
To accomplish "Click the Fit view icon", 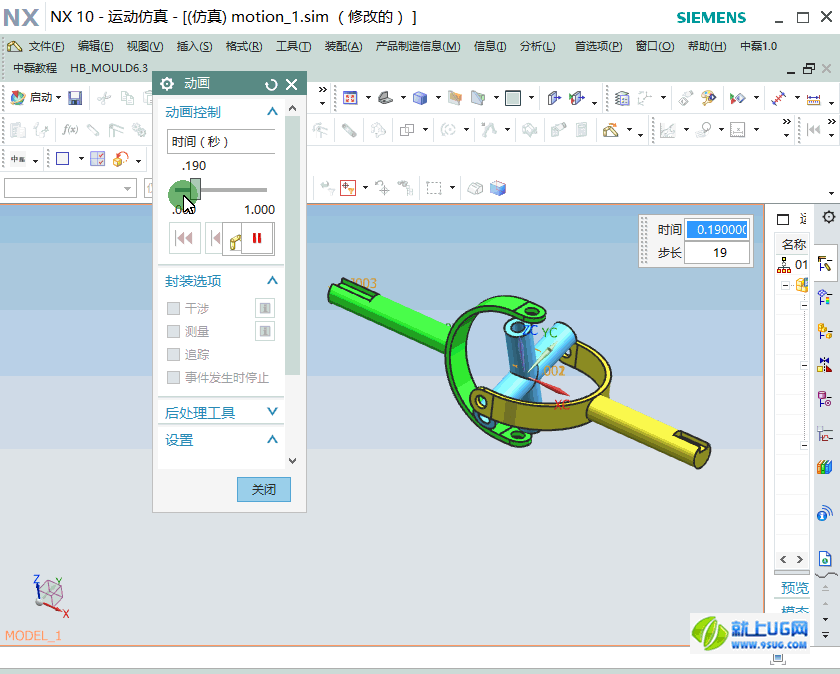I will (350, 98).
